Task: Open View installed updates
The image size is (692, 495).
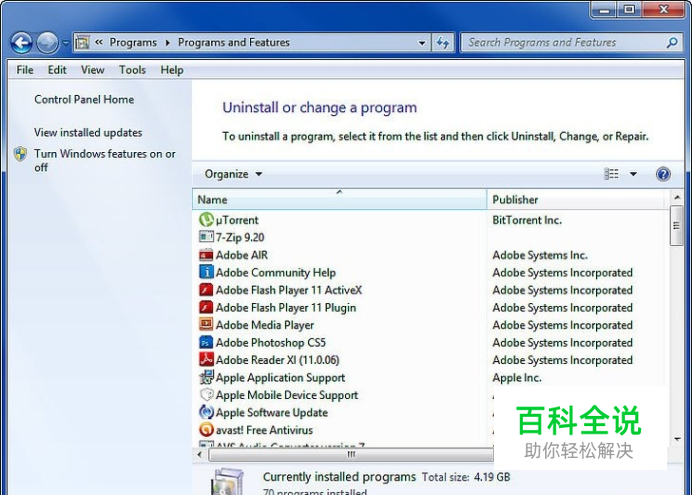Action: [x=88, y=132]
